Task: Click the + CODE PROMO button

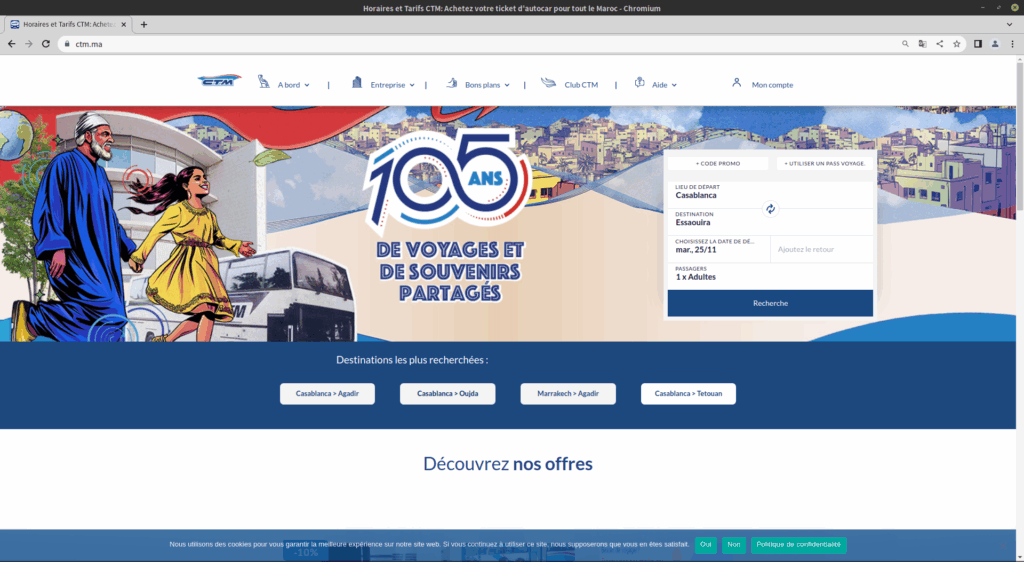Action: (718, 163)
